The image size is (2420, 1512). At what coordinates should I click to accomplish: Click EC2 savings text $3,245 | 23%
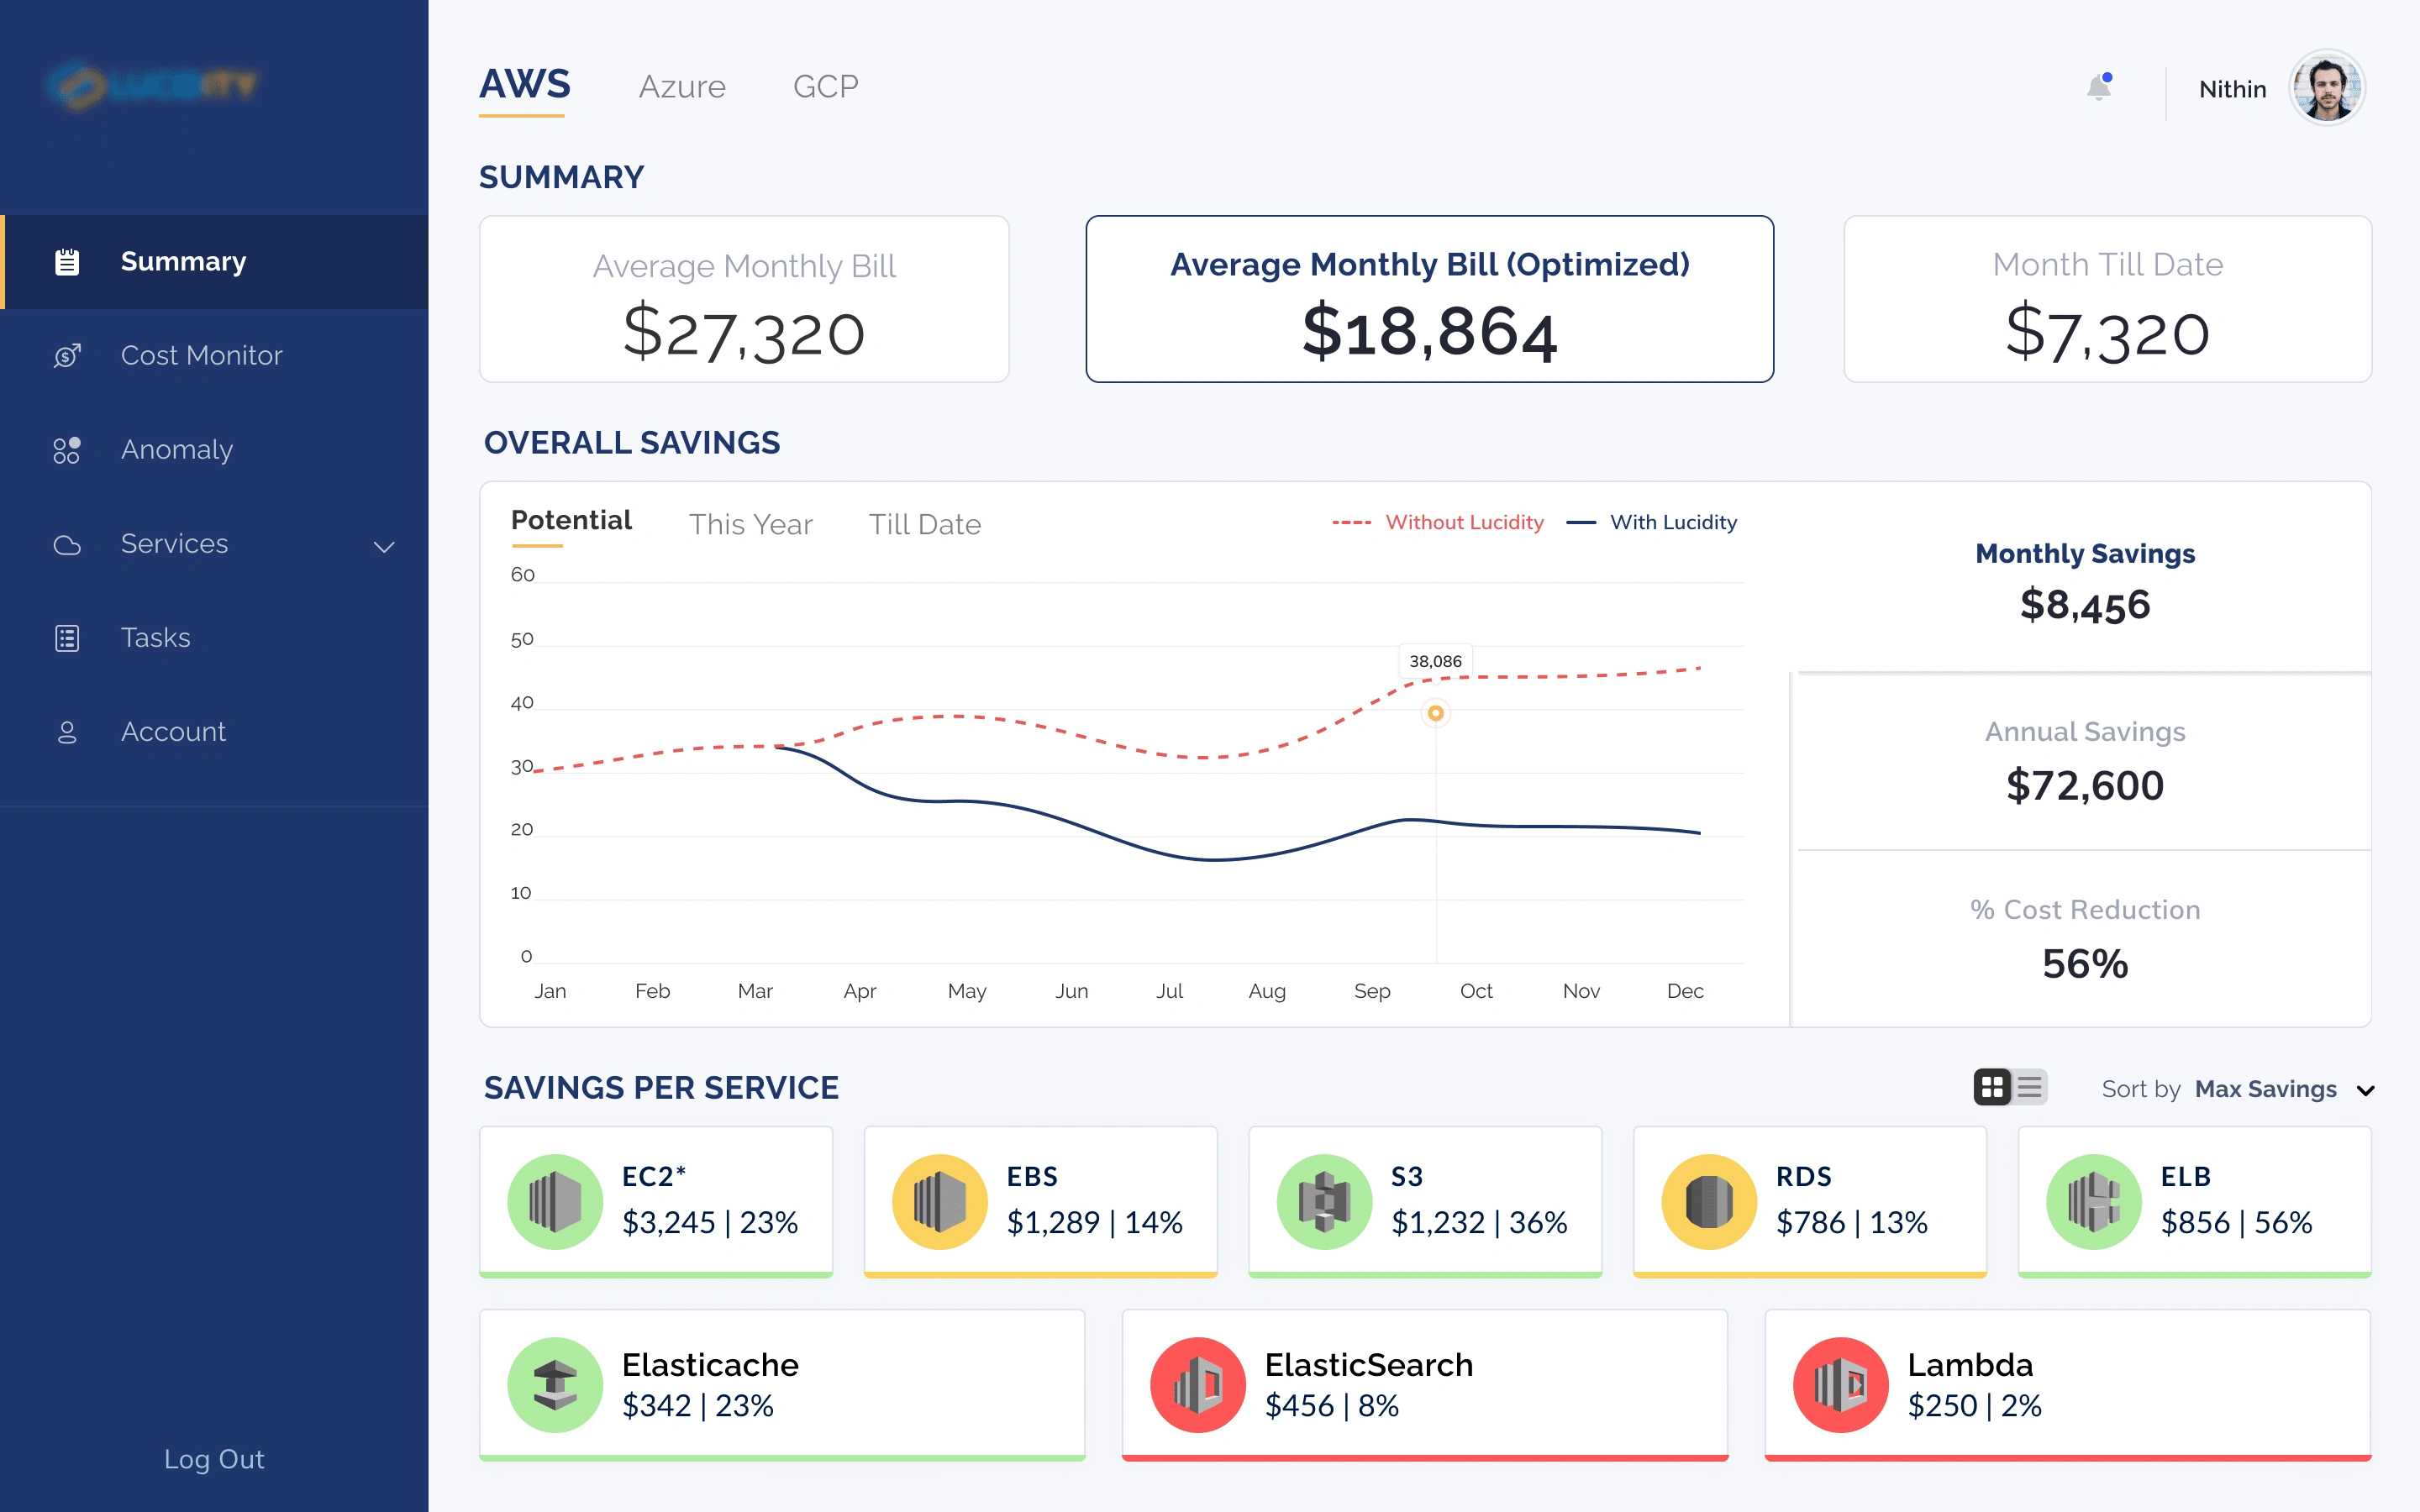[x=710, y=1222]
